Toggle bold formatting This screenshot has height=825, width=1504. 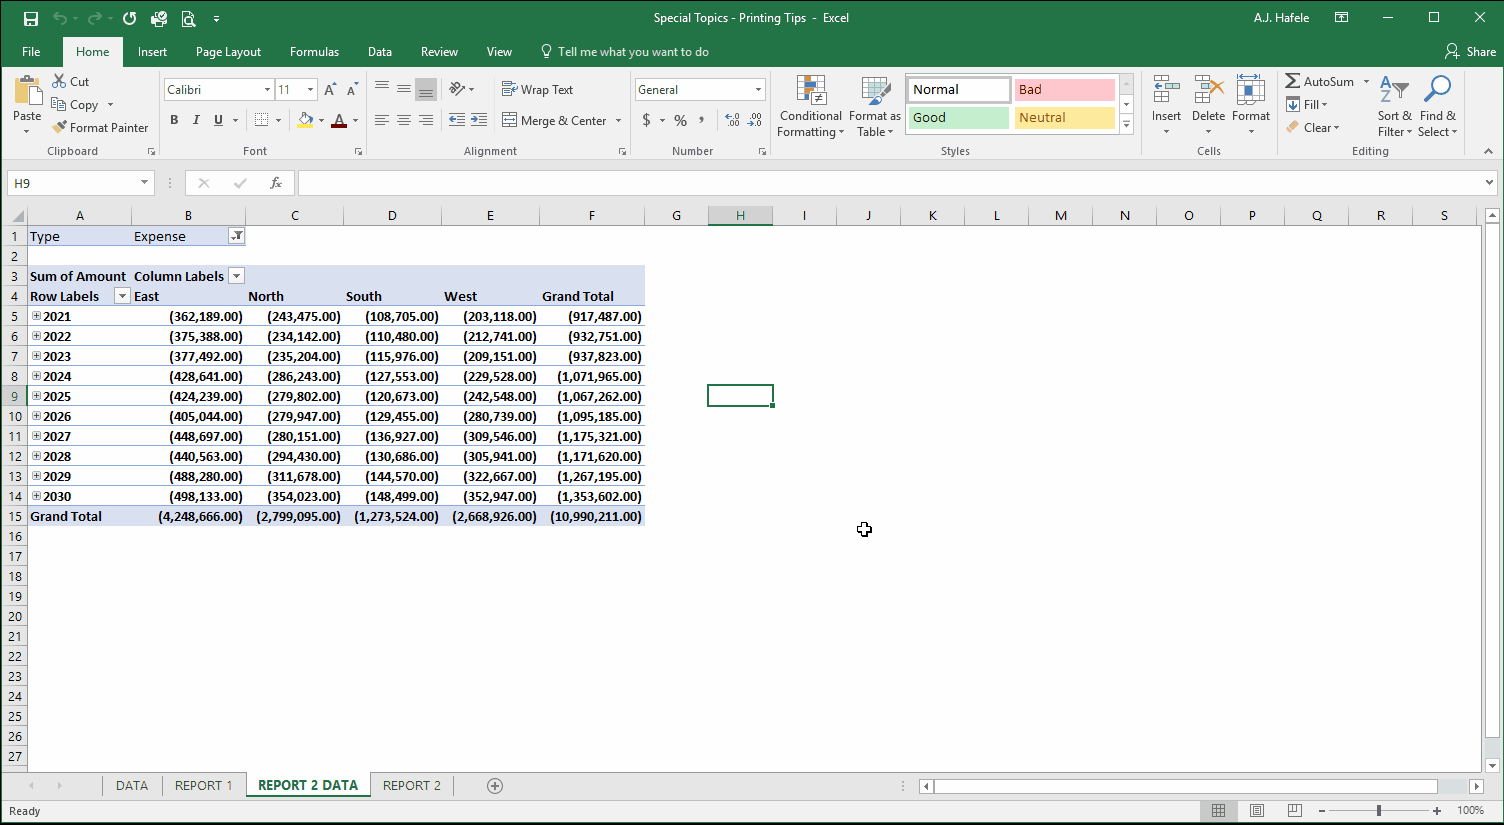click(x=174, y=120)
